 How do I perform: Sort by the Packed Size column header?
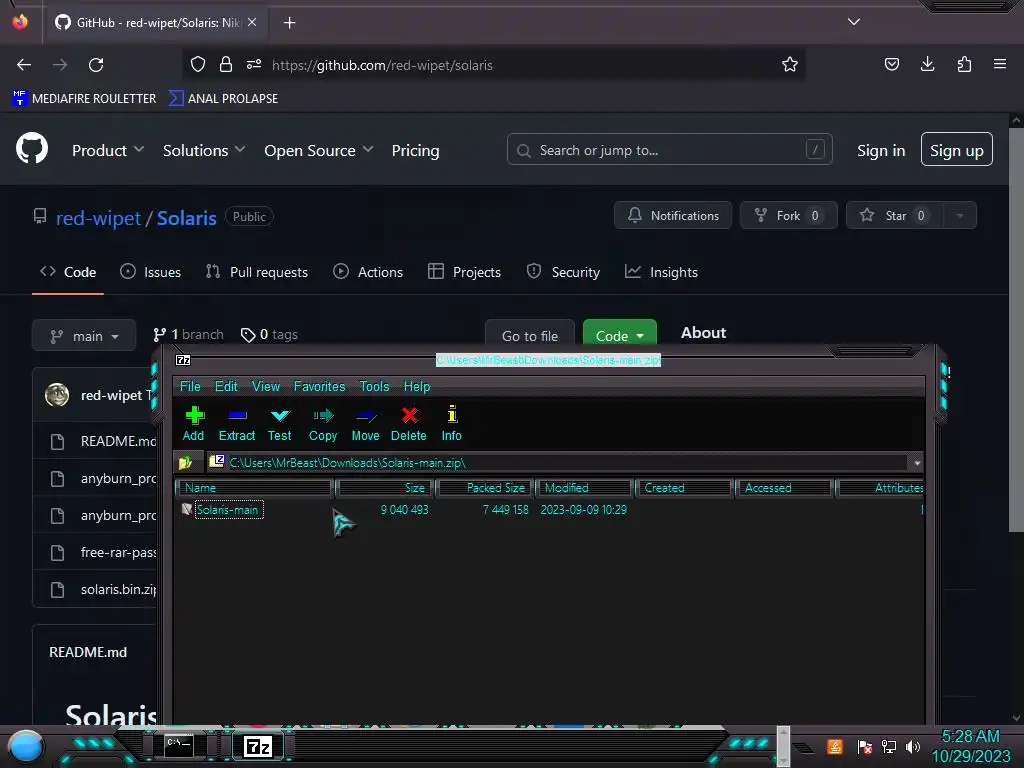486,488
